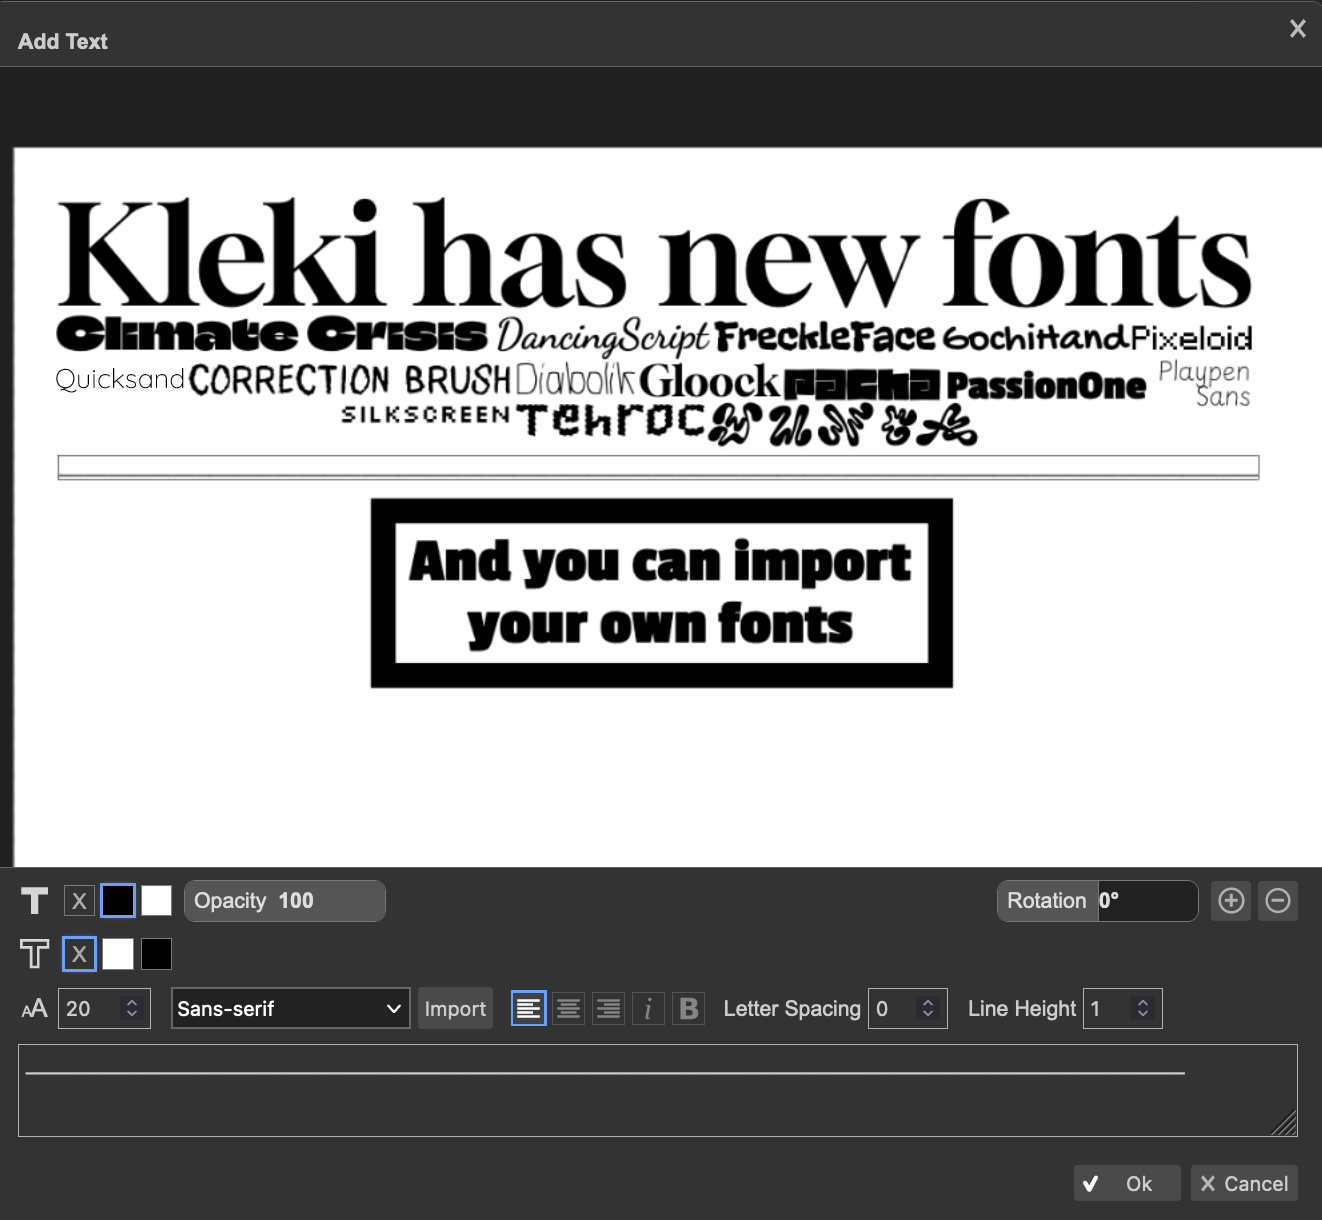Confirm with the Ok button
Image resolution: width=1322 pixels, height=1220 pixels.
1127,1184
